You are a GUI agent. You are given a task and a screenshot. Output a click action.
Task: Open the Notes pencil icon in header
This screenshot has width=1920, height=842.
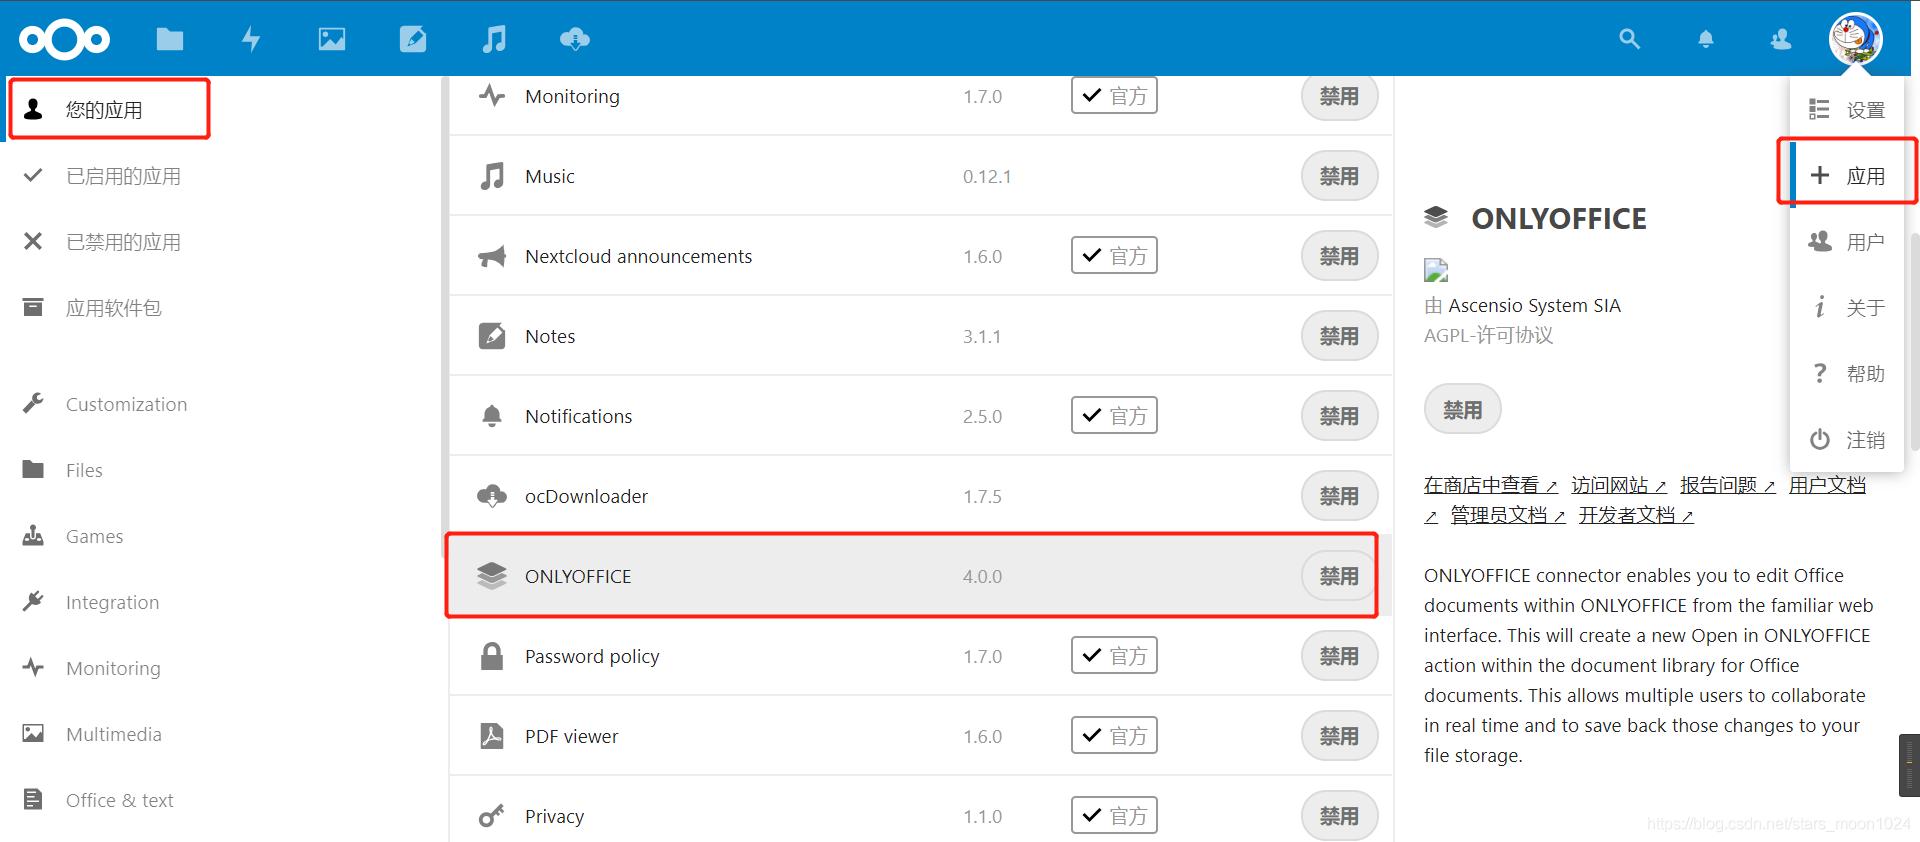click(x=413, y=39)
